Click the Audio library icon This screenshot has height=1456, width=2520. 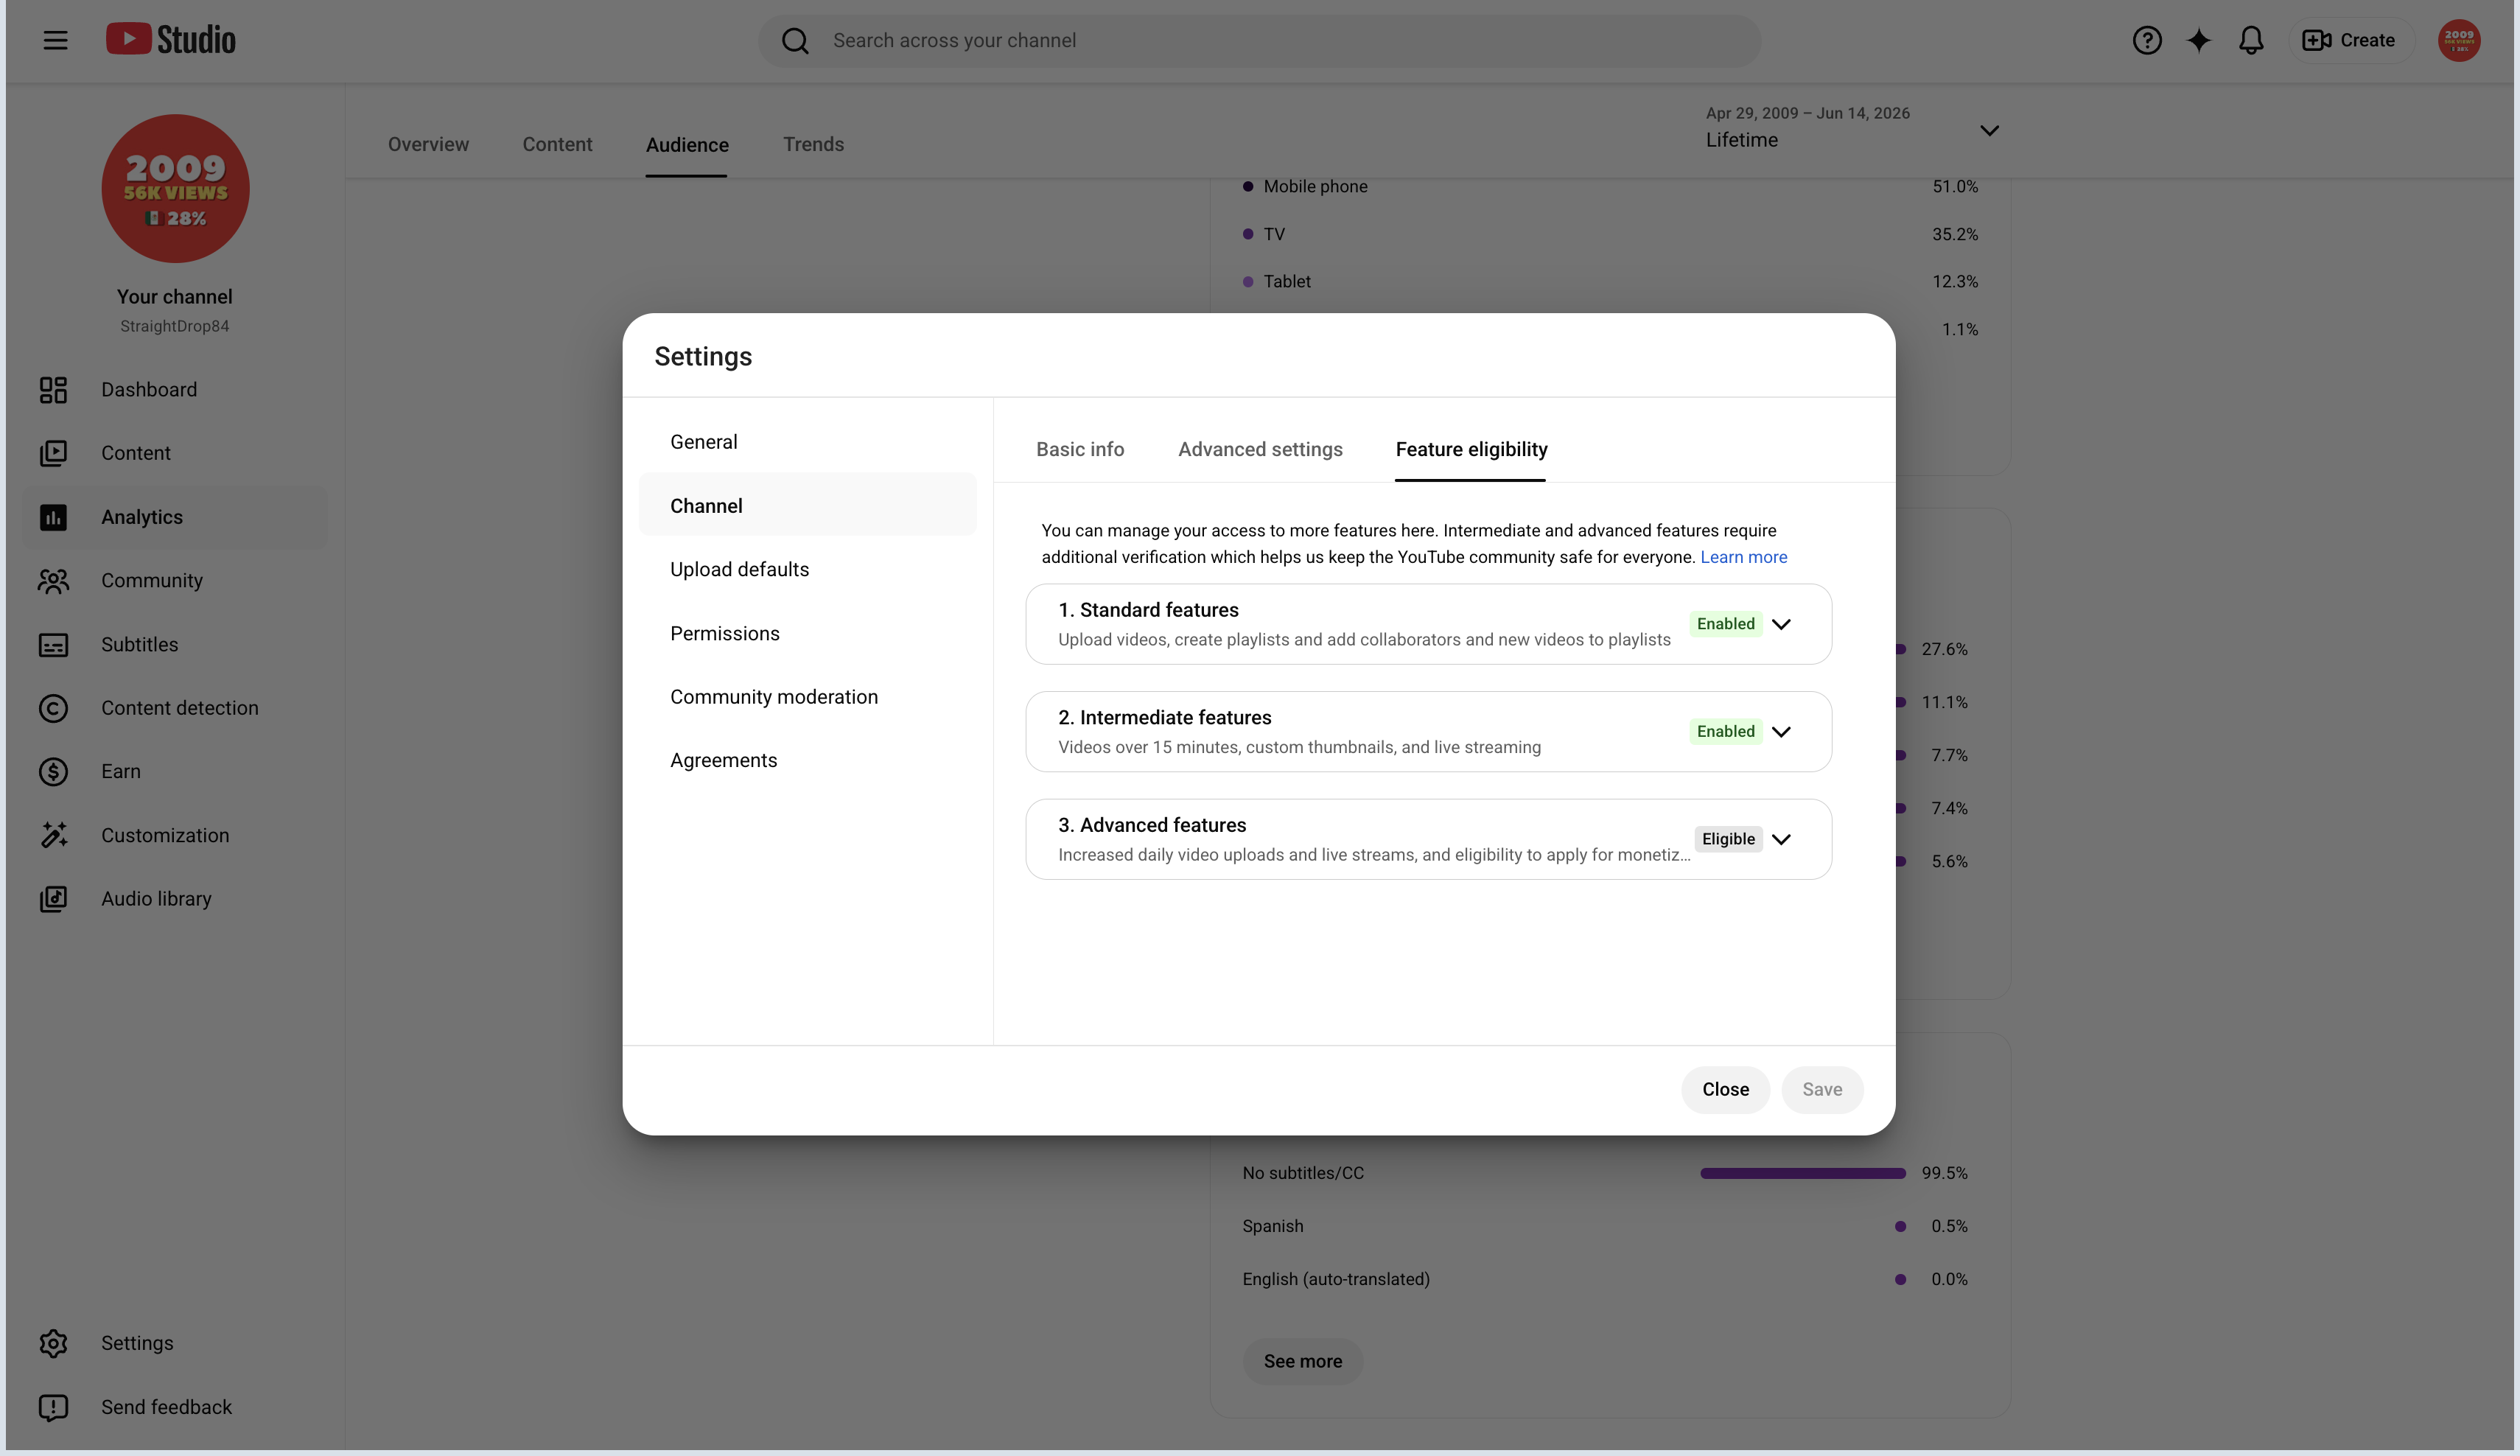click(53, 899)
